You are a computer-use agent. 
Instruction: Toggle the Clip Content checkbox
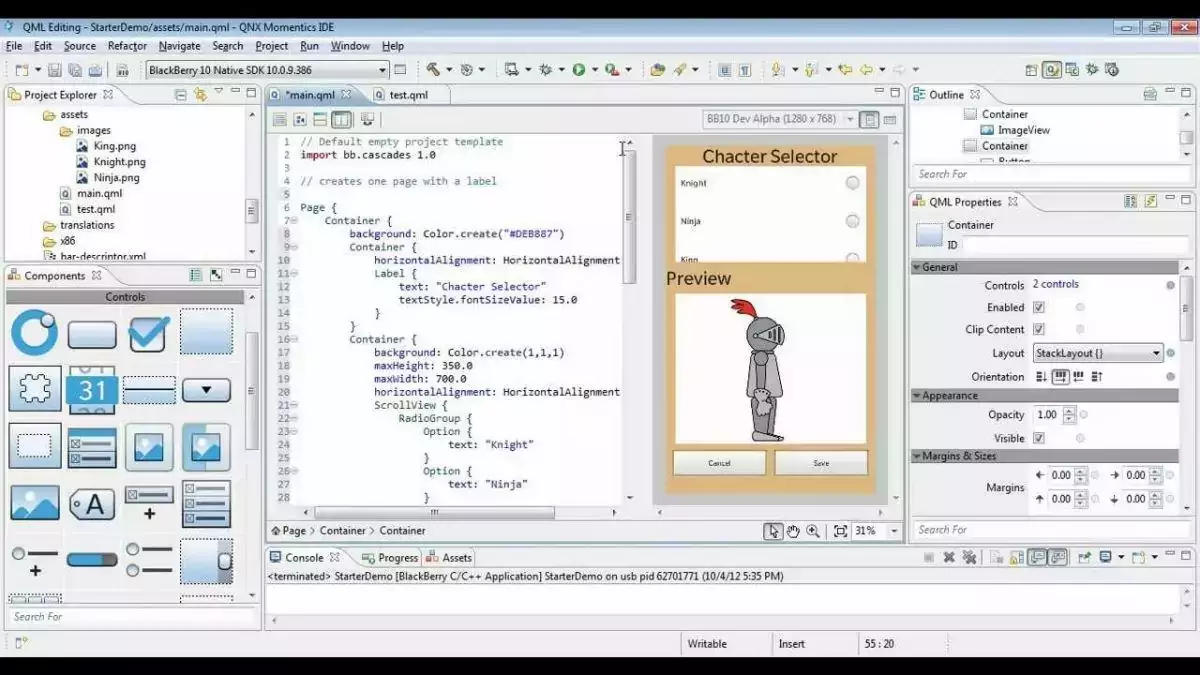(1038, 329)
